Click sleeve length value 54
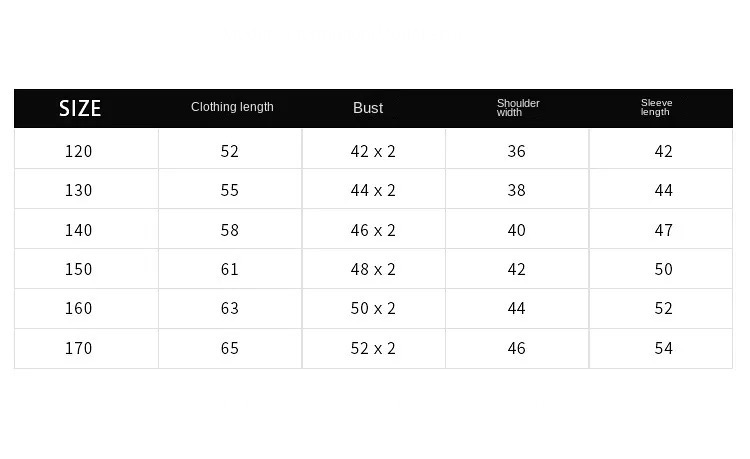This screenshot has width=750, height=459. pos(663,348)
